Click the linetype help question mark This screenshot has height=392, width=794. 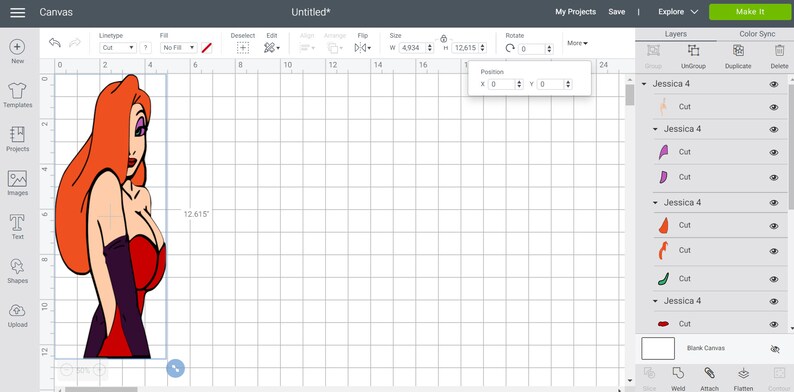tap(145, 48)
